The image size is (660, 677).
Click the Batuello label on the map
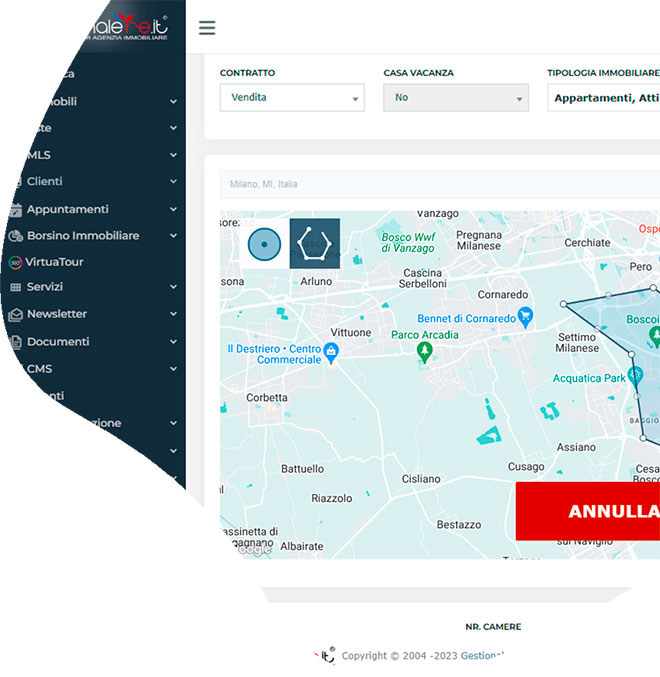[x=302, y=469]
